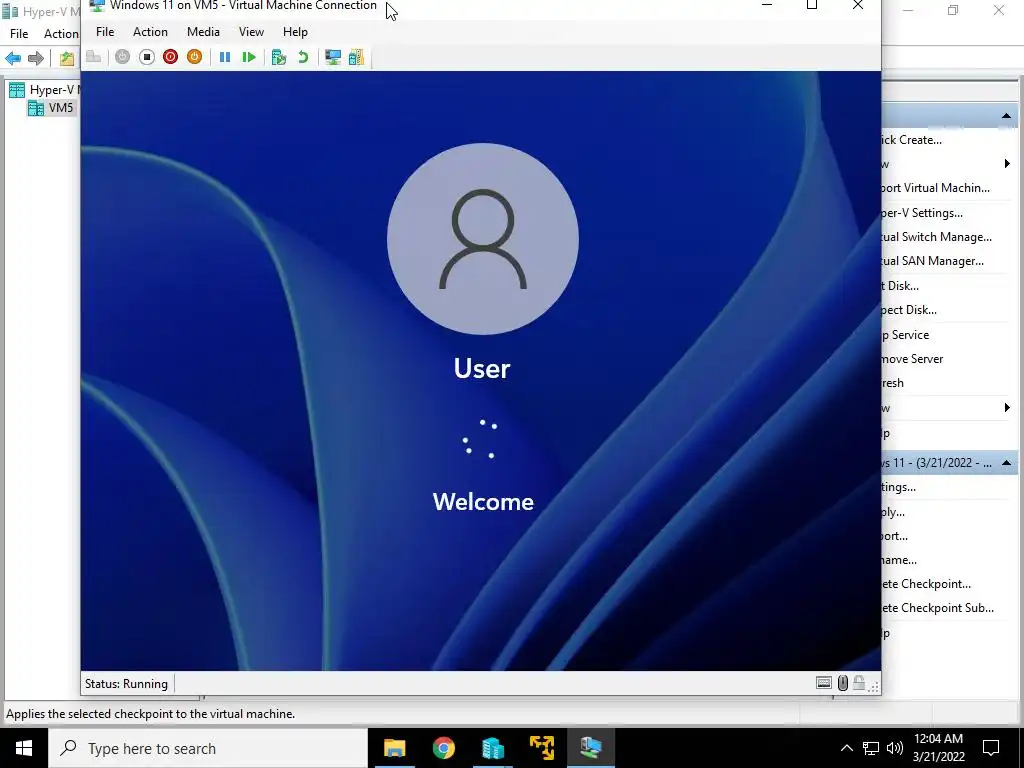Click Remove Server action
1024x768 pixels.
[912, 359]
